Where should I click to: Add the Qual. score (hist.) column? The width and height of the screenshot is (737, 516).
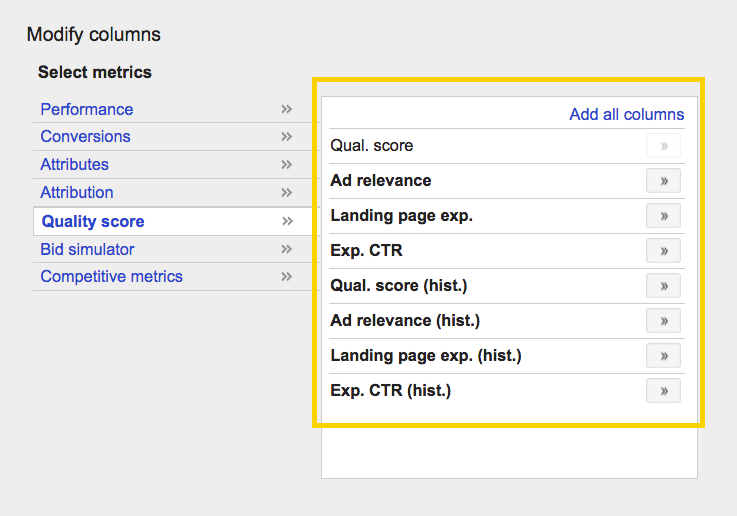[x=663, y=286]
